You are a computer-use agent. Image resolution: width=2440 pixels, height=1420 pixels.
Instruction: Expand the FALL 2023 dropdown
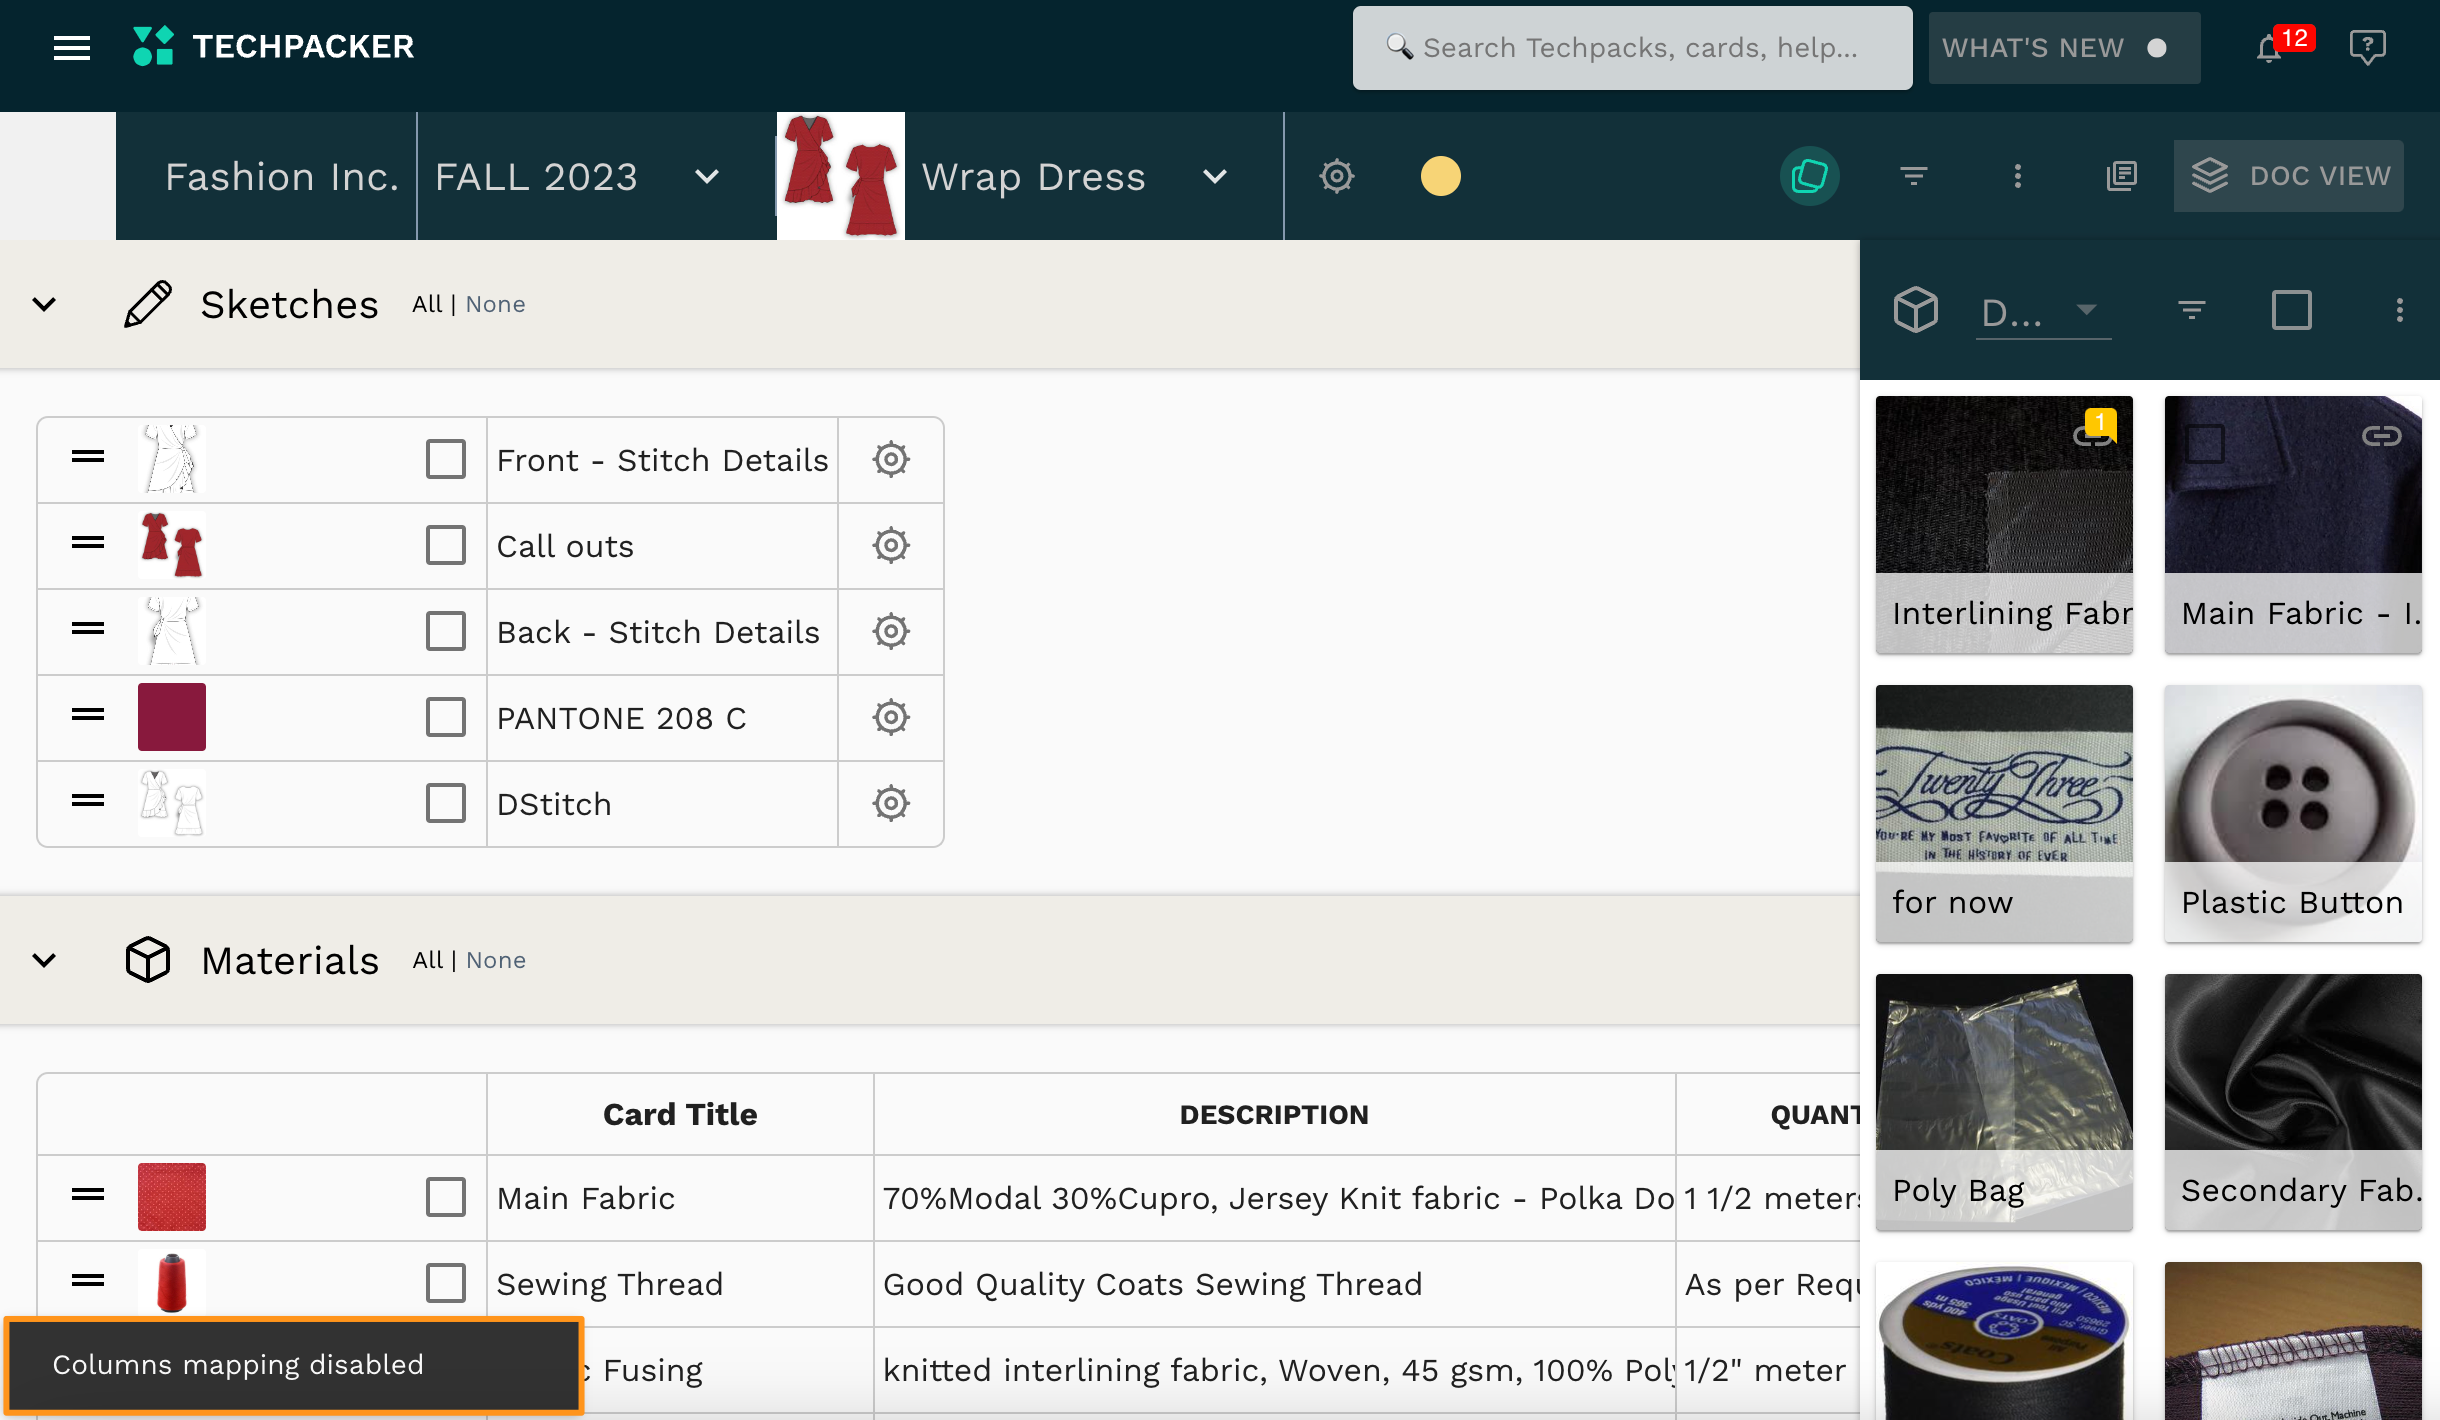click(x=707, y=177)
